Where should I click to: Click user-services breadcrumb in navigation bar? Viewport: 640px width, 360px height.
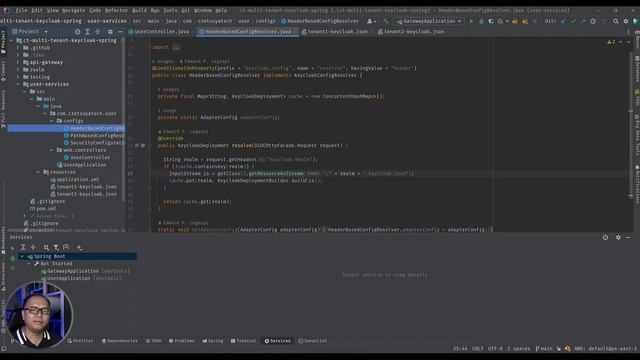coord(107,21)
